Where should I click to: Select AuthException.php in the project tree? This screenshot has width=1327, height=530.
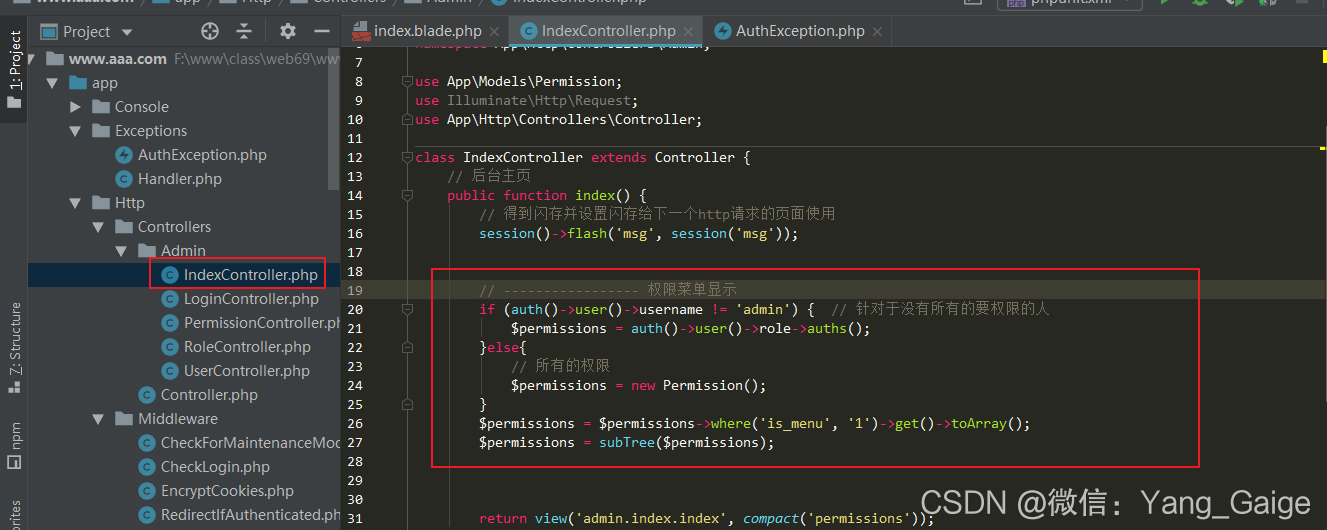[x=202, y=155]
